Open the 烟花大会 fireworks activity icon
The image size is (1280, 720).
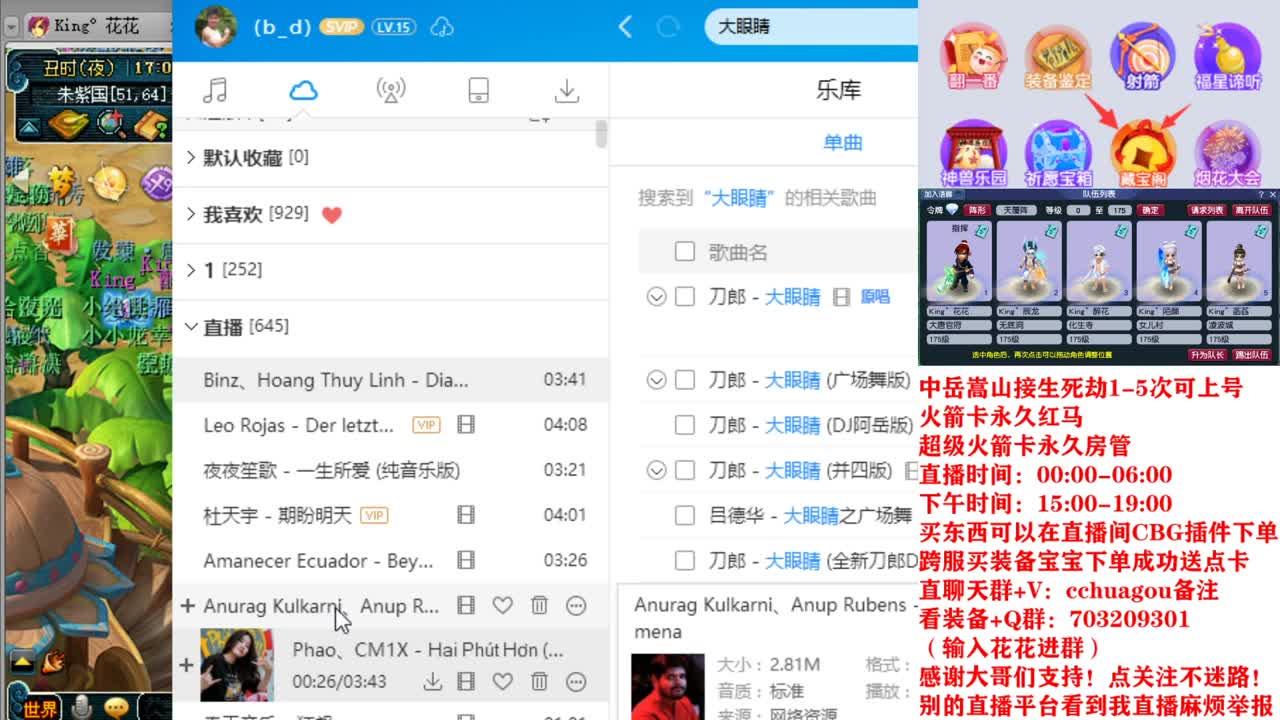1228,154
